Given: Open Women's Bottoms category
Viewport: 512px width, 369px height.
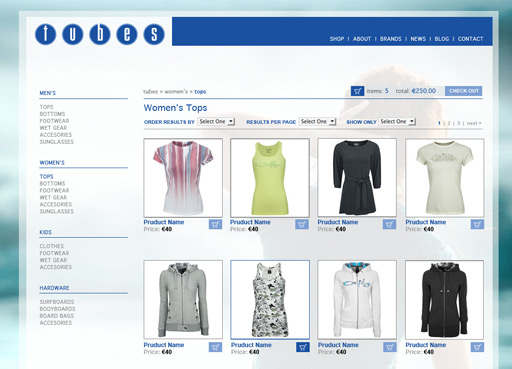Looking at the screenshot, I should pyautogui.click(x=52, y=184).
